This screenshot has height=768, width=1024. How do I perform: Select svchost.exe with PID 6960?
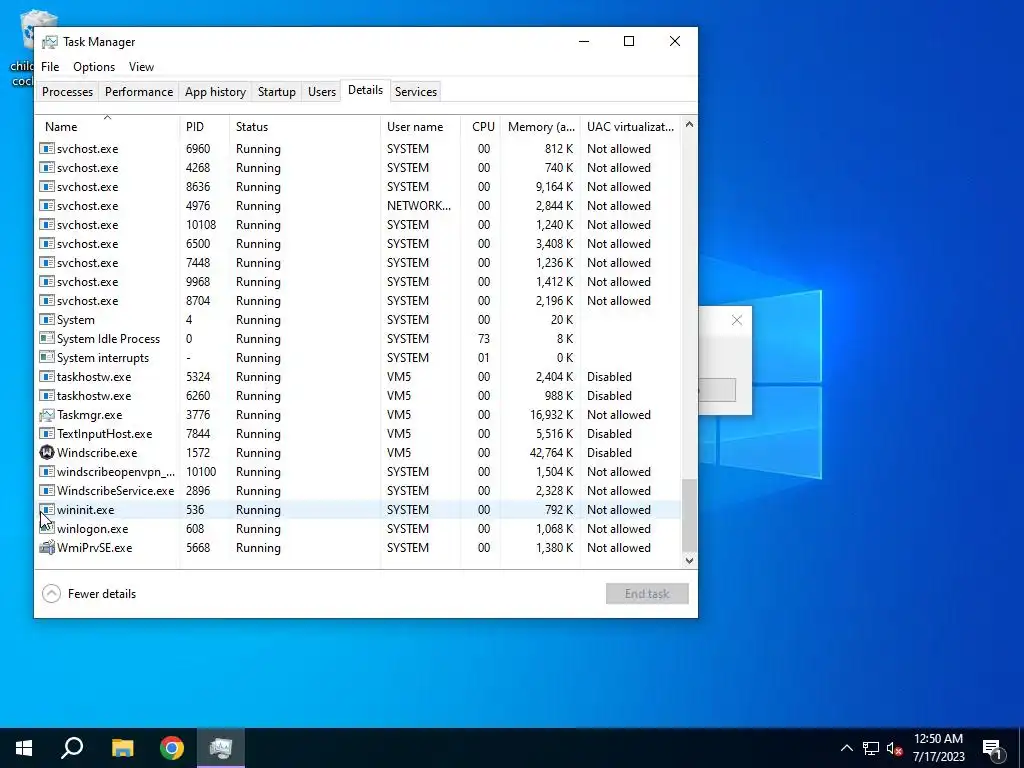coord(359,149)
